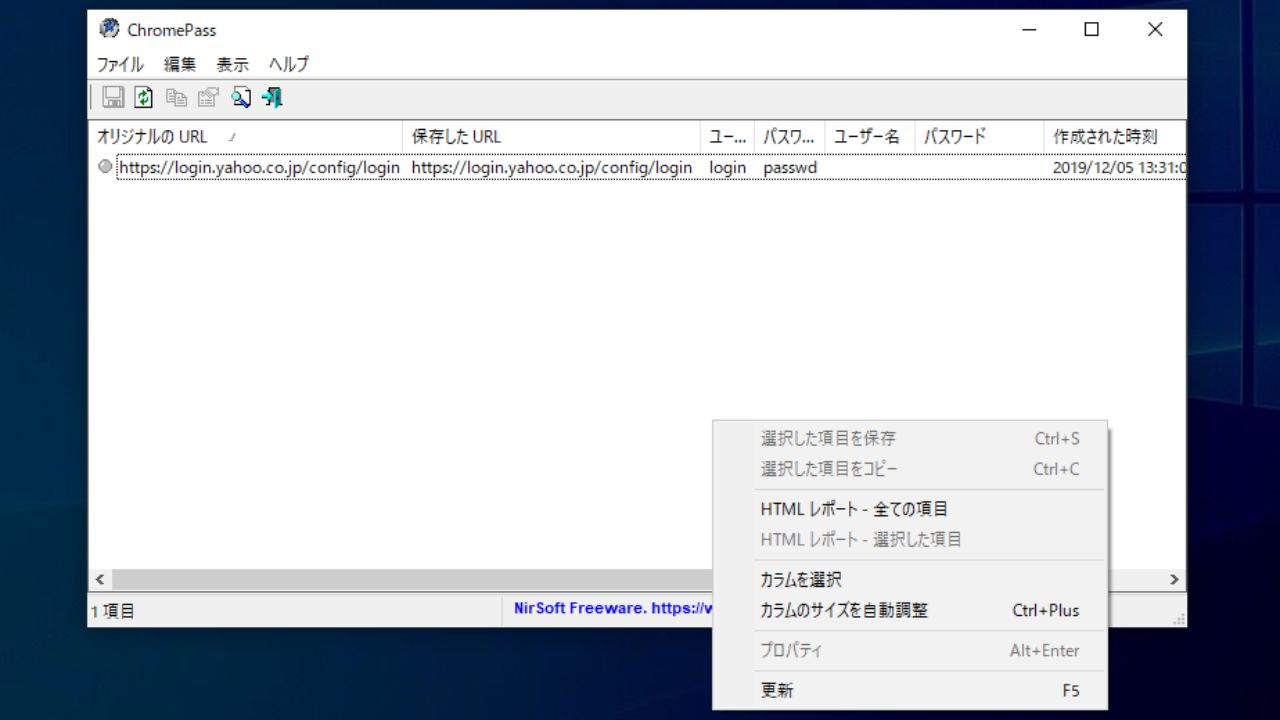Click the NirSoft Freeware link in status bar
1280x720 pixels.
pos(612,608)
